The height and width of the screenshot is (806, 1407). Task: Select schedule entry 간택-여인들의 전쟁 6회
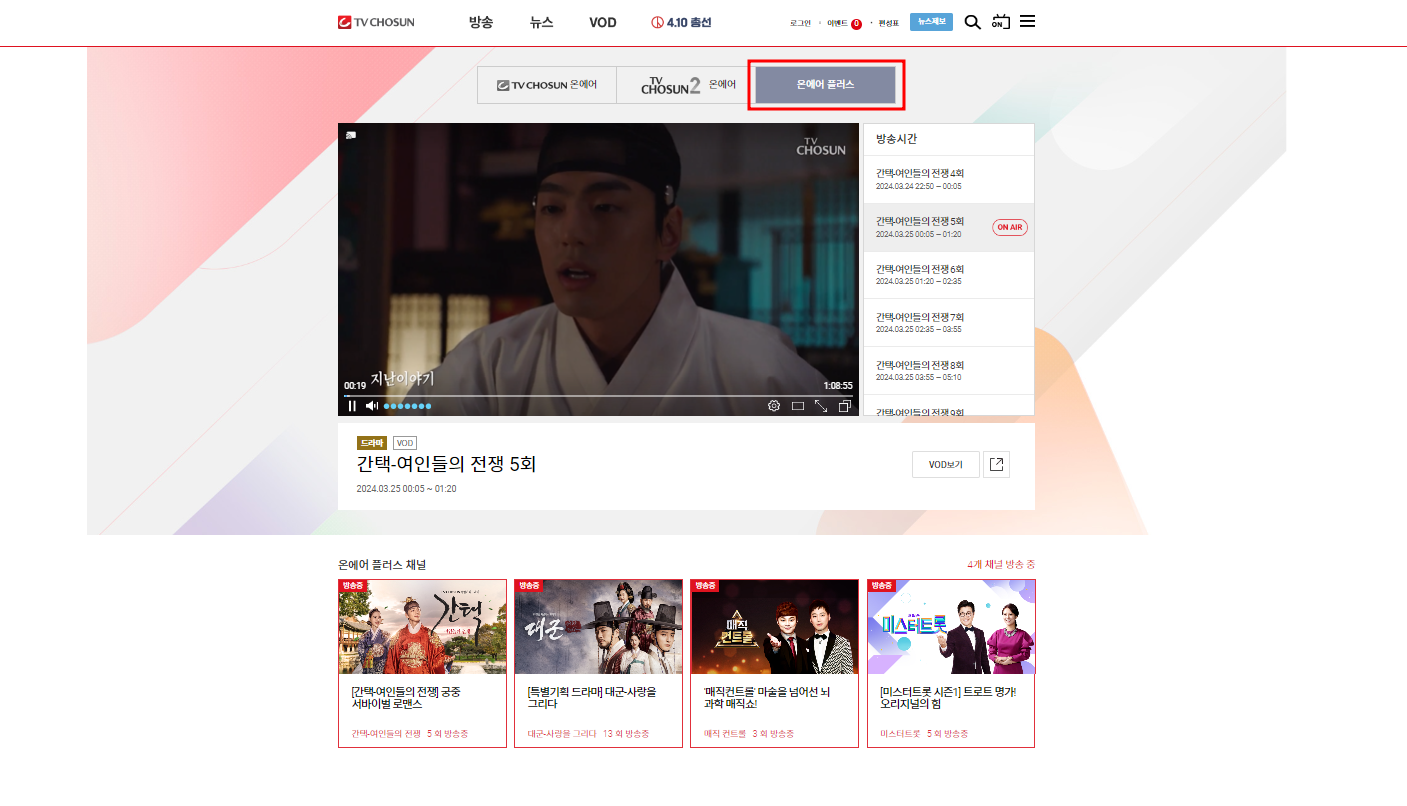pos(949,275)
